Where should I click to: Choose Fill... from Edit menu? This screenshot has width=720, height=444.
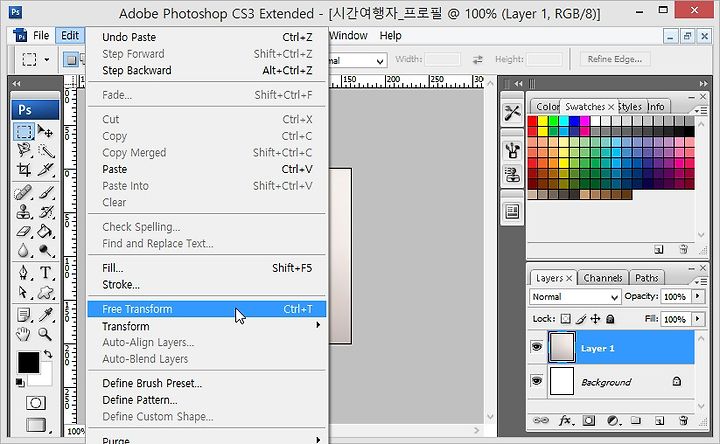[207, 268]
